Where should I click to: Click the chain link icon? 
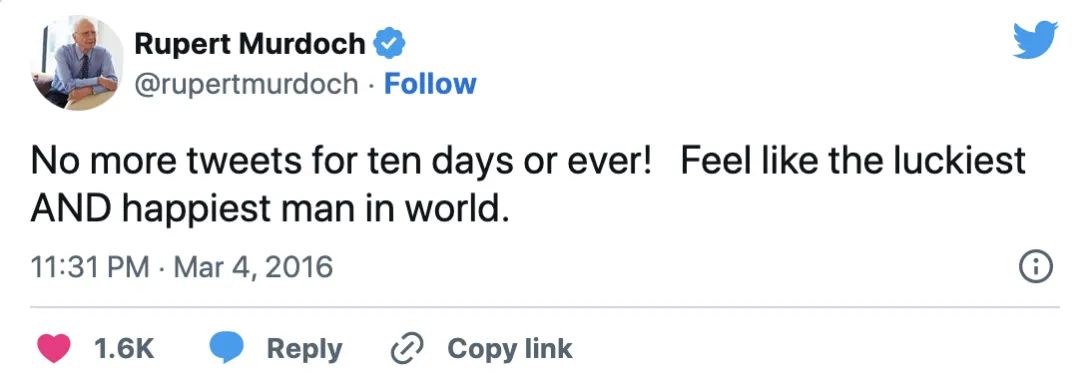click(407, 349)
